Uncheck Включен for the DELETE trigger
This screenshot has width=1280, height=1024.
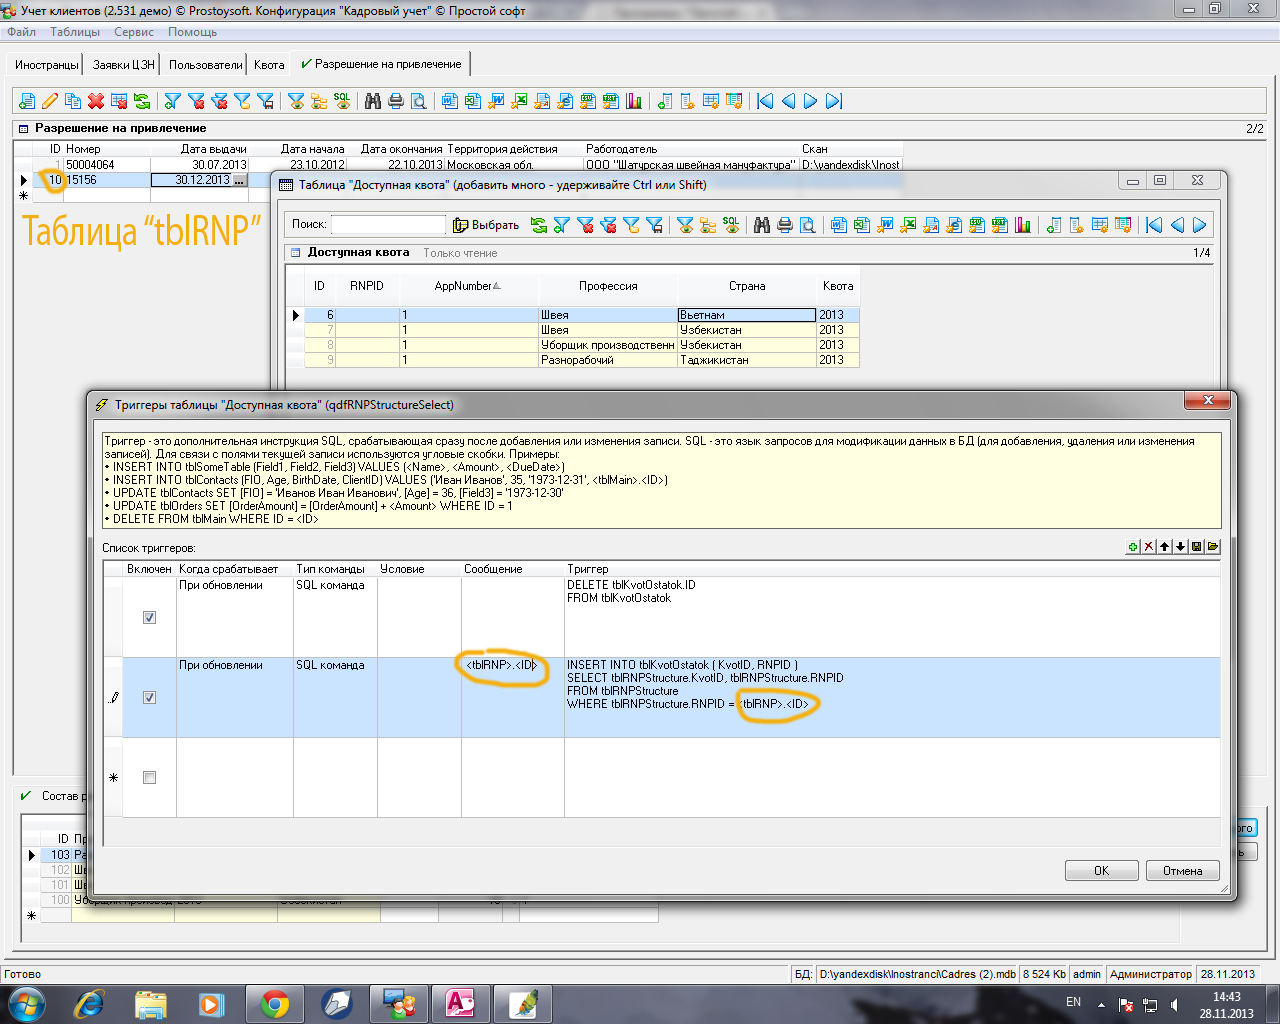pyautogui.click(x=150, y=618)
